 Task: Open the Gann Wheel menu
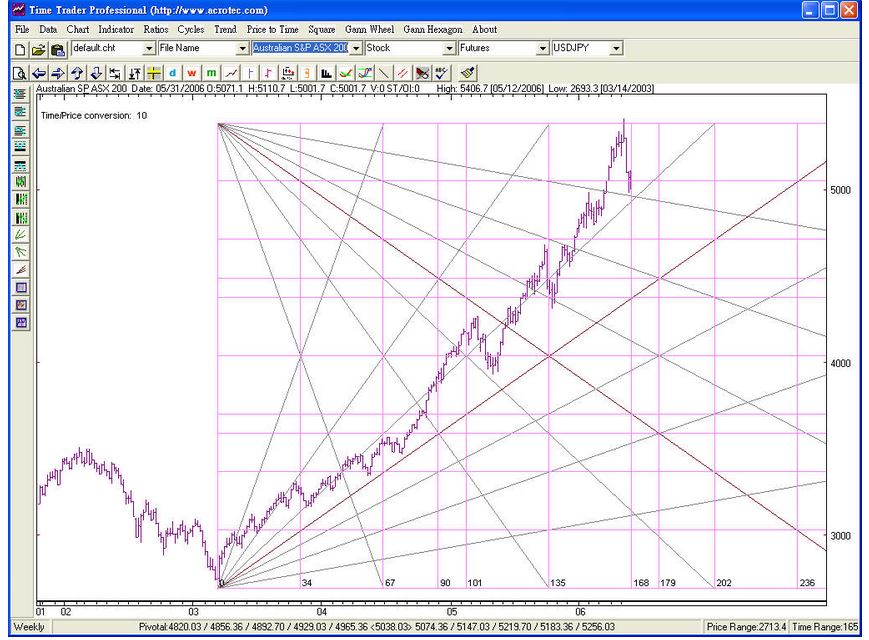point(370,29)
